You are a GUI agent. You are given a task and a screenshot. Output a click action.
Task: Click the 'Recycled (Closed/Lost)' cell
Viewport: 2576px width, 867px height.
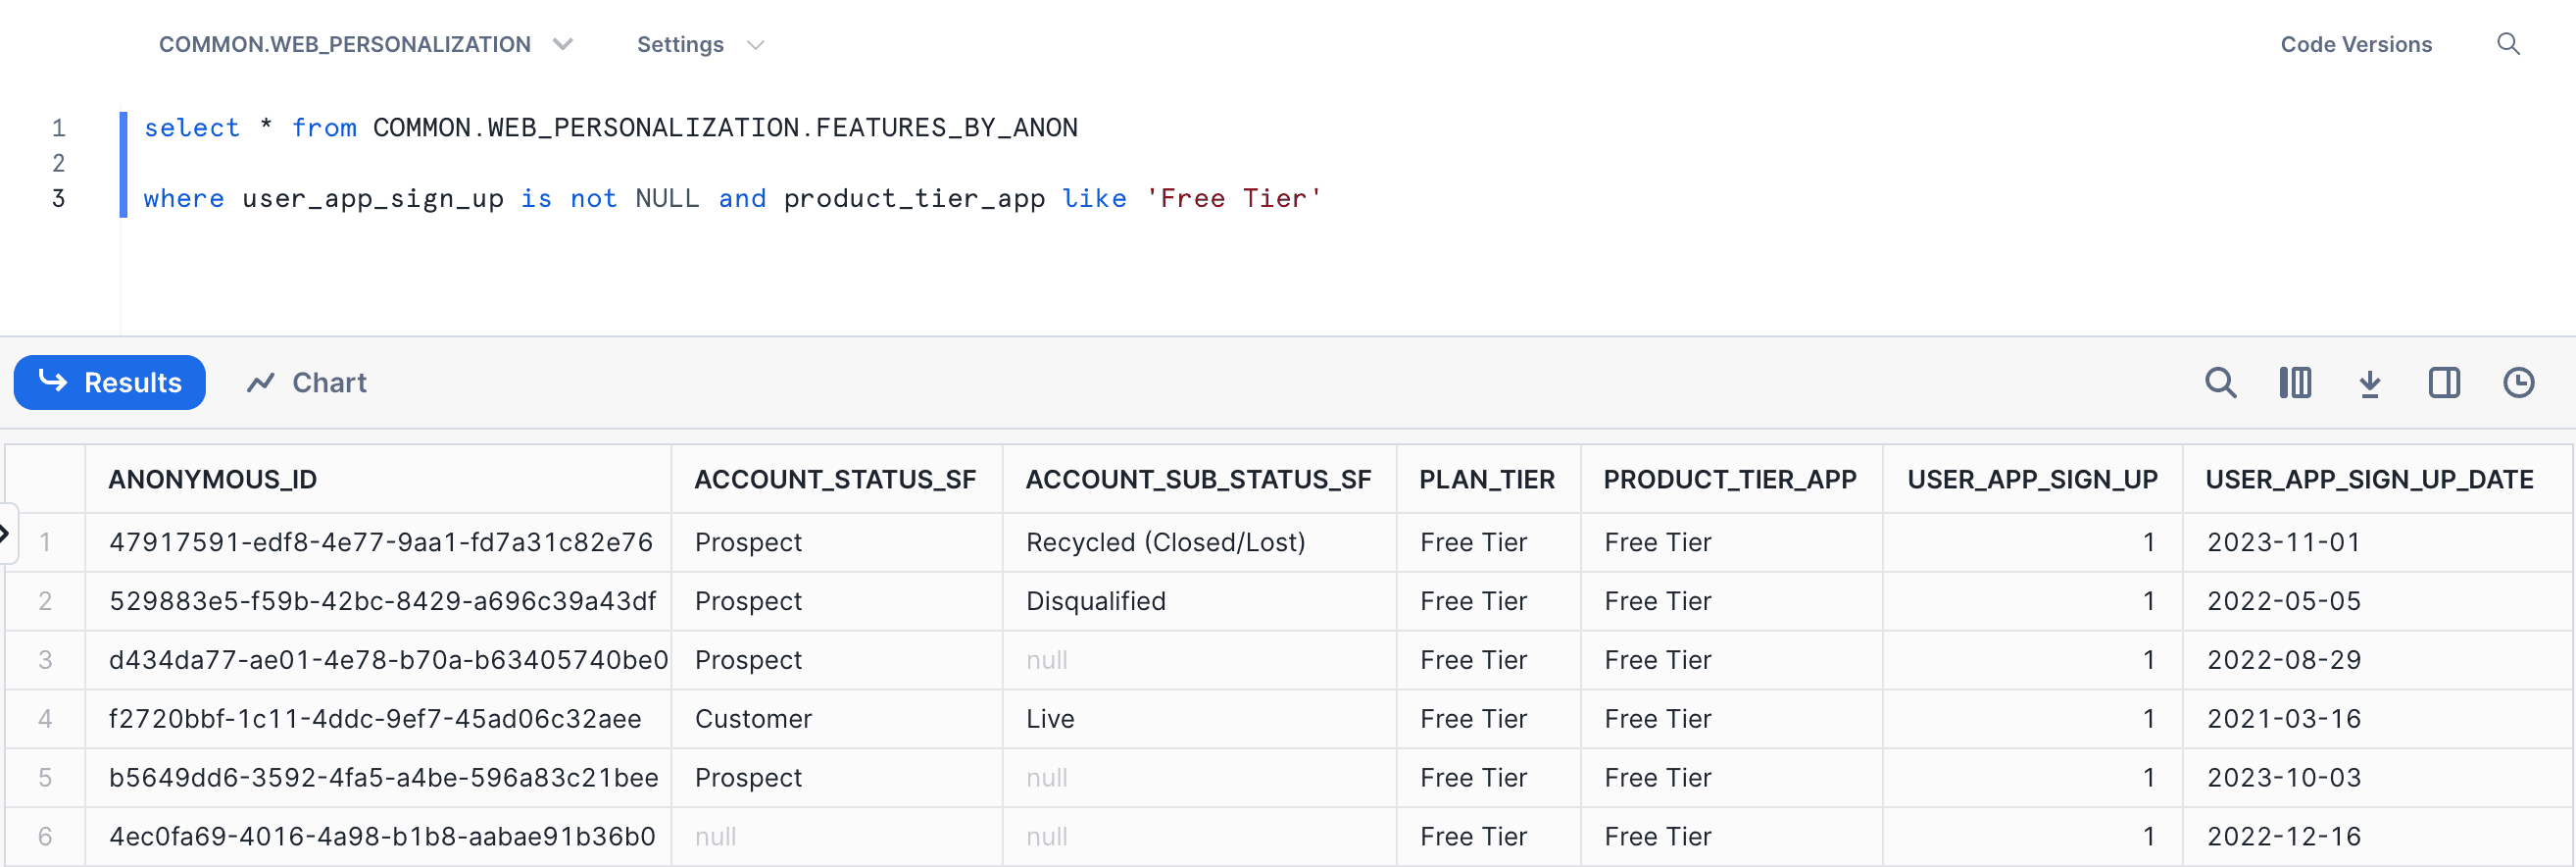[1165, 542]
